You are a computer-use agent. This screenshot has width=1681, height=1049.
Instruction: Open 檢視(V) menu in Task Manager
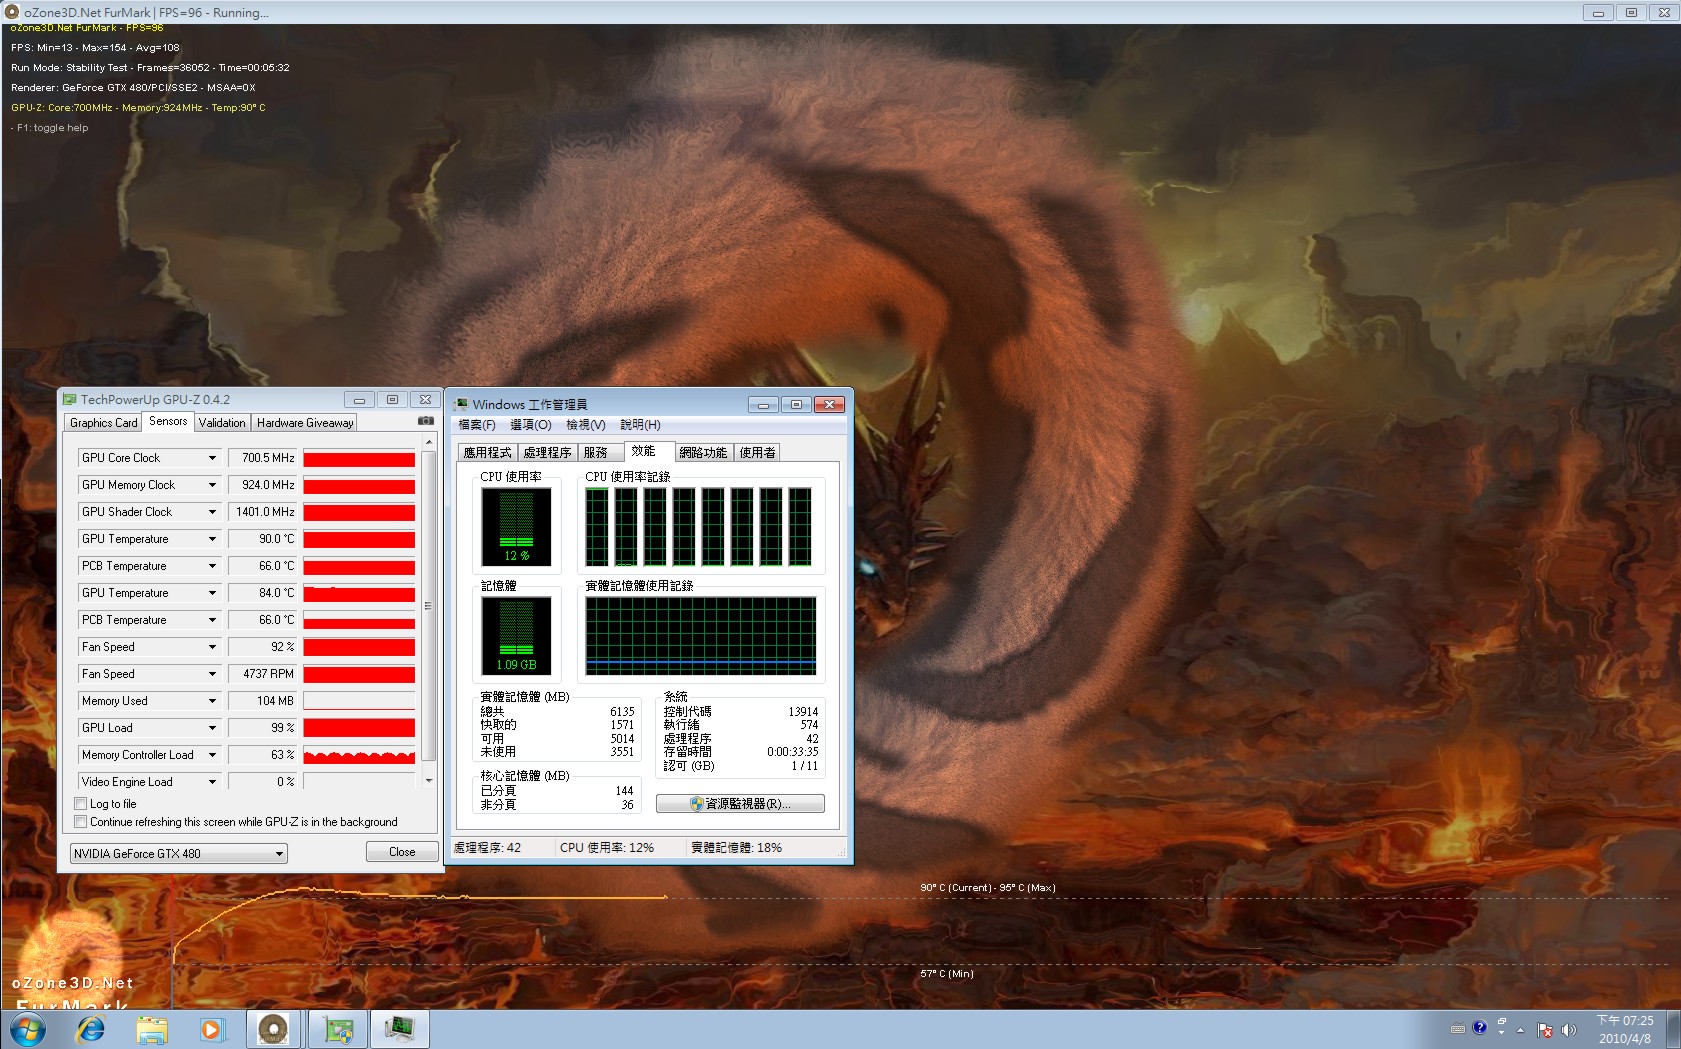coord(586,425)
